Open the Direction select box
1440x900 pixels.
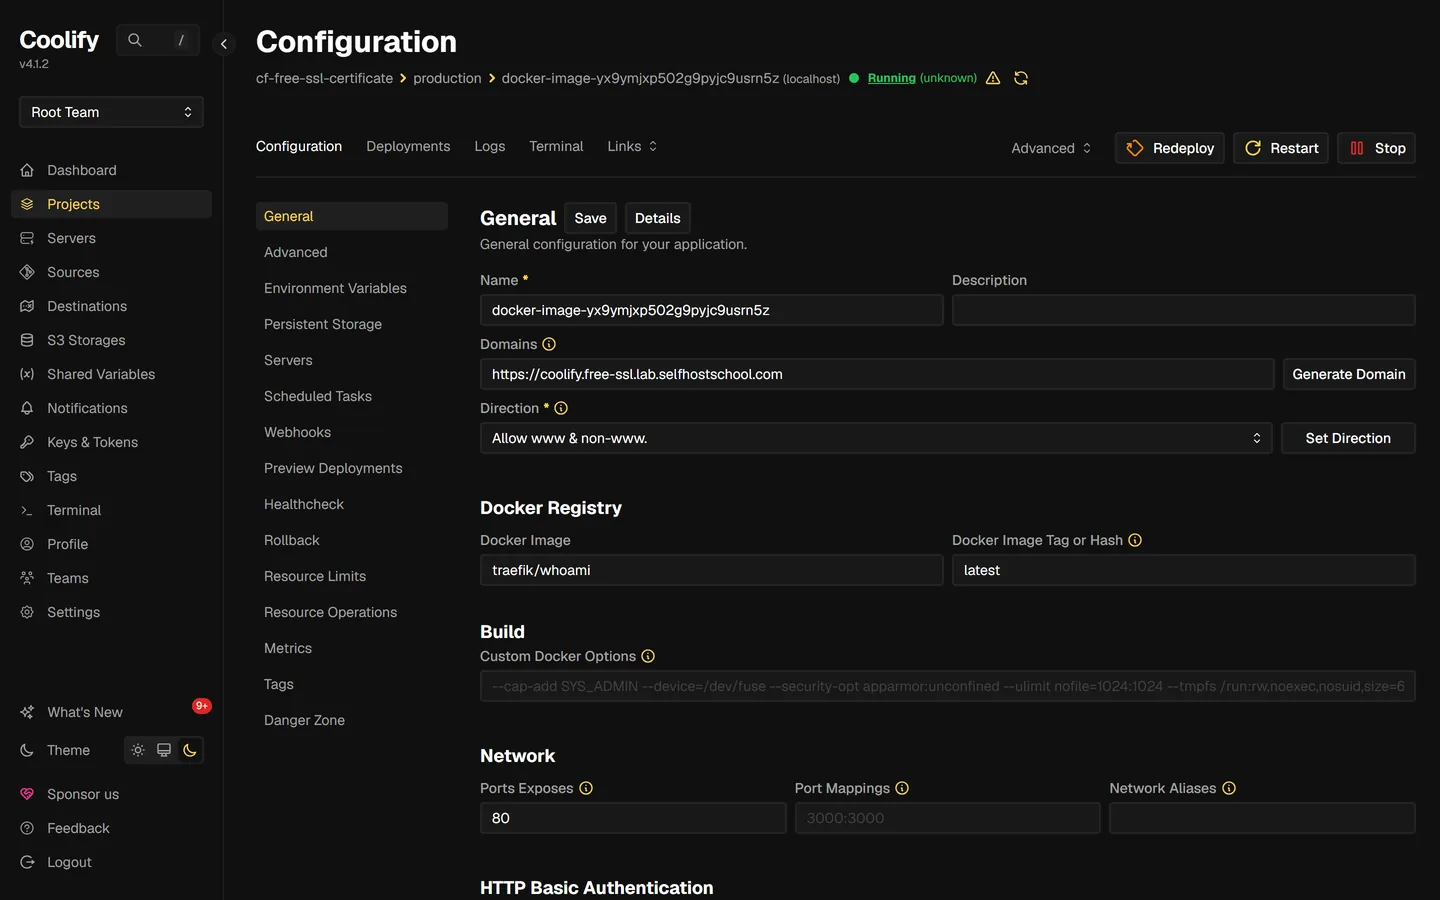[876, 438]
